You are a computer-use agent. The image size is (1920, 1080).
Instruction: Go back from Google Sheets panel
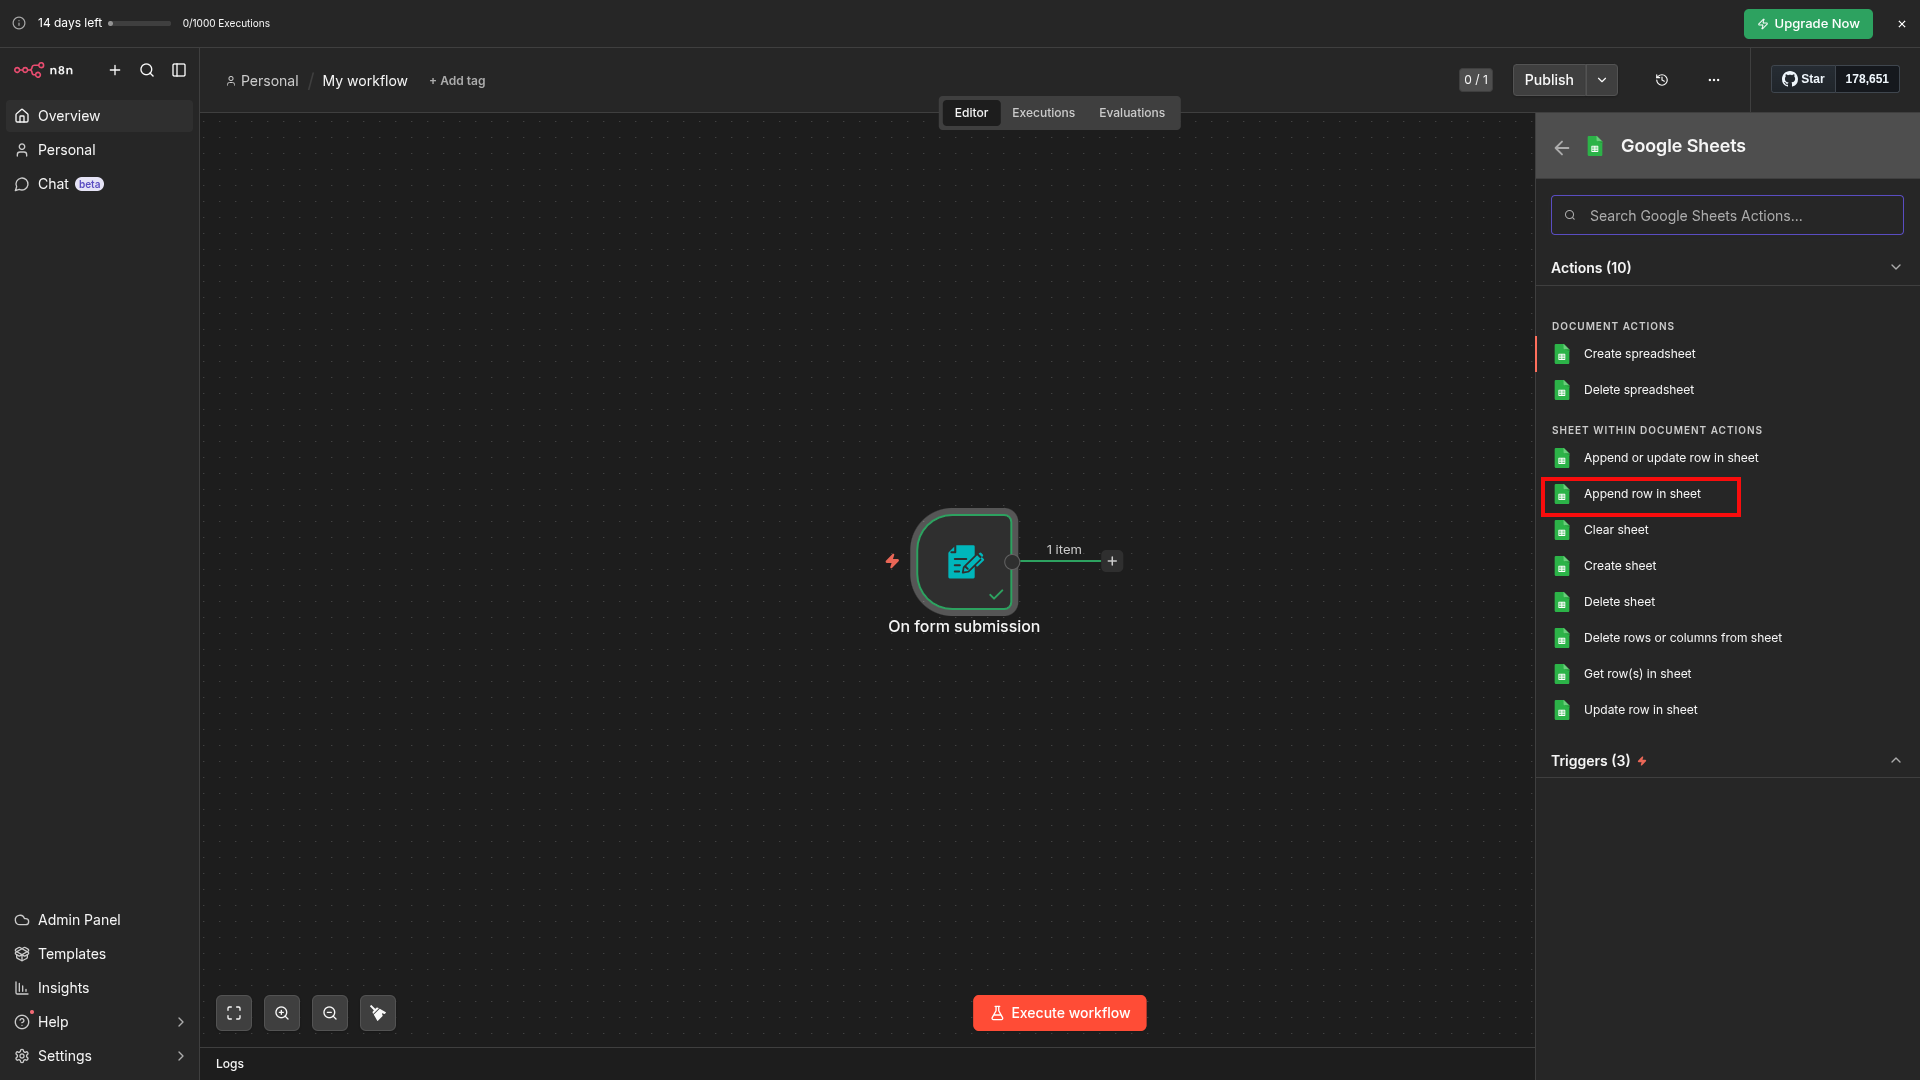1562,147
